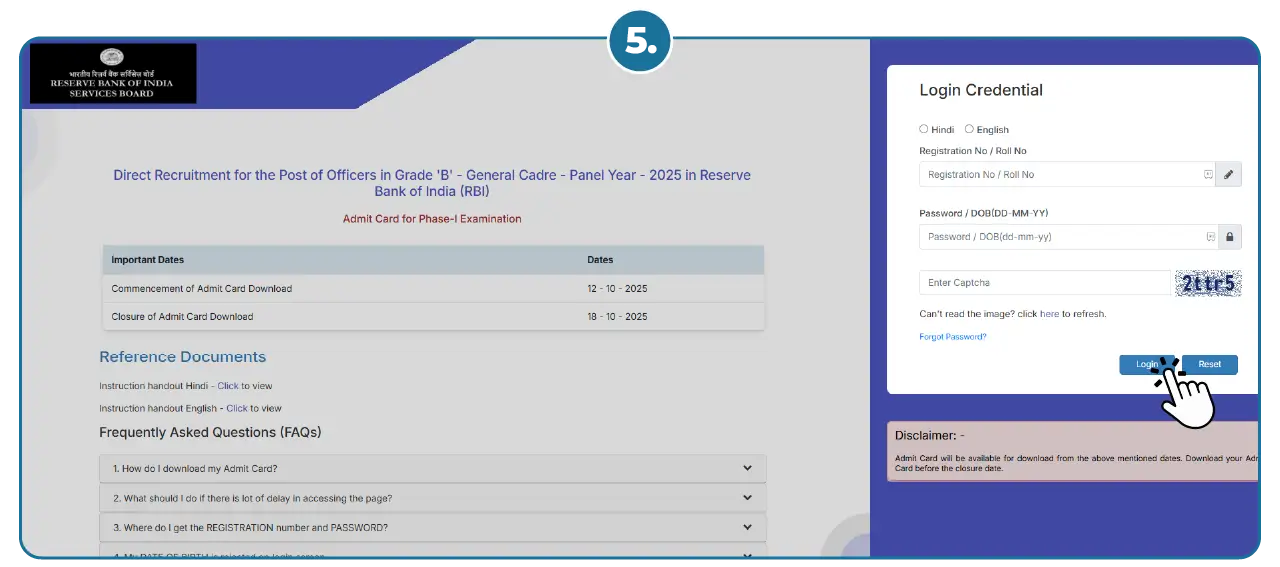Screen dimensions: 1280x567
Task: Click the pencil icon beside Registration No field
Action: 1229,174
